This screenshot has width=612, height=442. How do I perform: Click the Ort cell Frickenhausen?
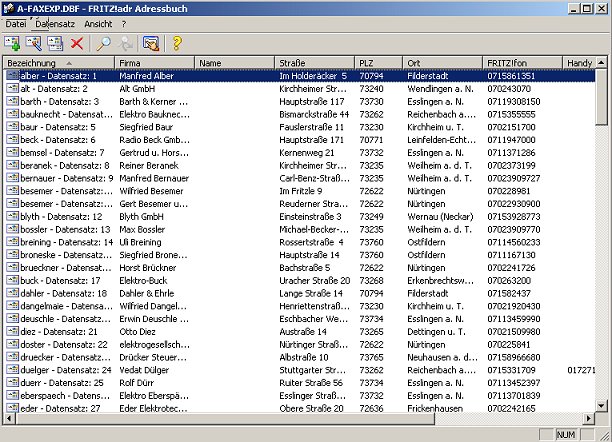pos(435,408)
